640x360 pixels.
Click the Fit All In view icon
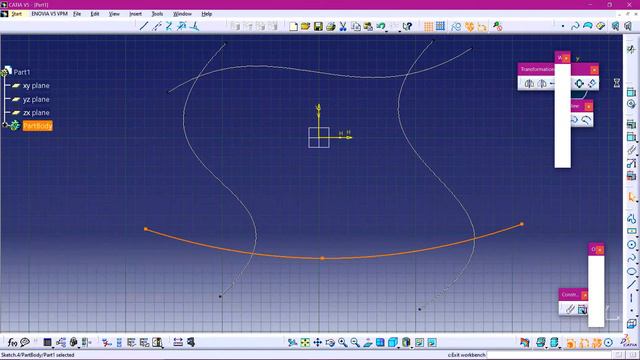tap(305, 342)
